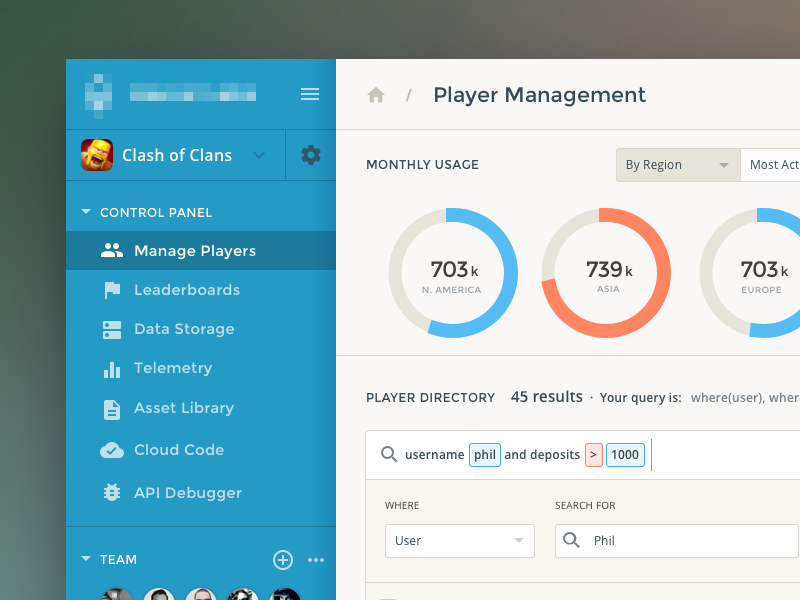This screenshot has height=600, width=800.
Task: Expand the Clash of Clans app switcher
Action: click(x=259, y=155)
